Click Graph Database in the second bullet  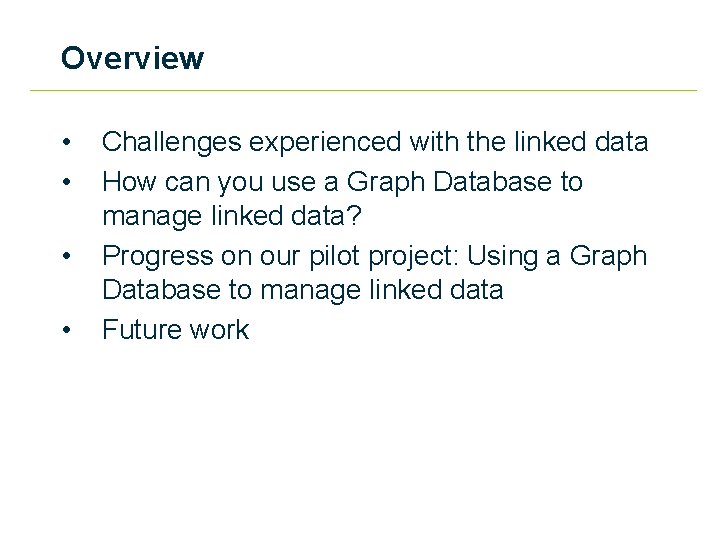pyautogui.click(x=449, y=182)
